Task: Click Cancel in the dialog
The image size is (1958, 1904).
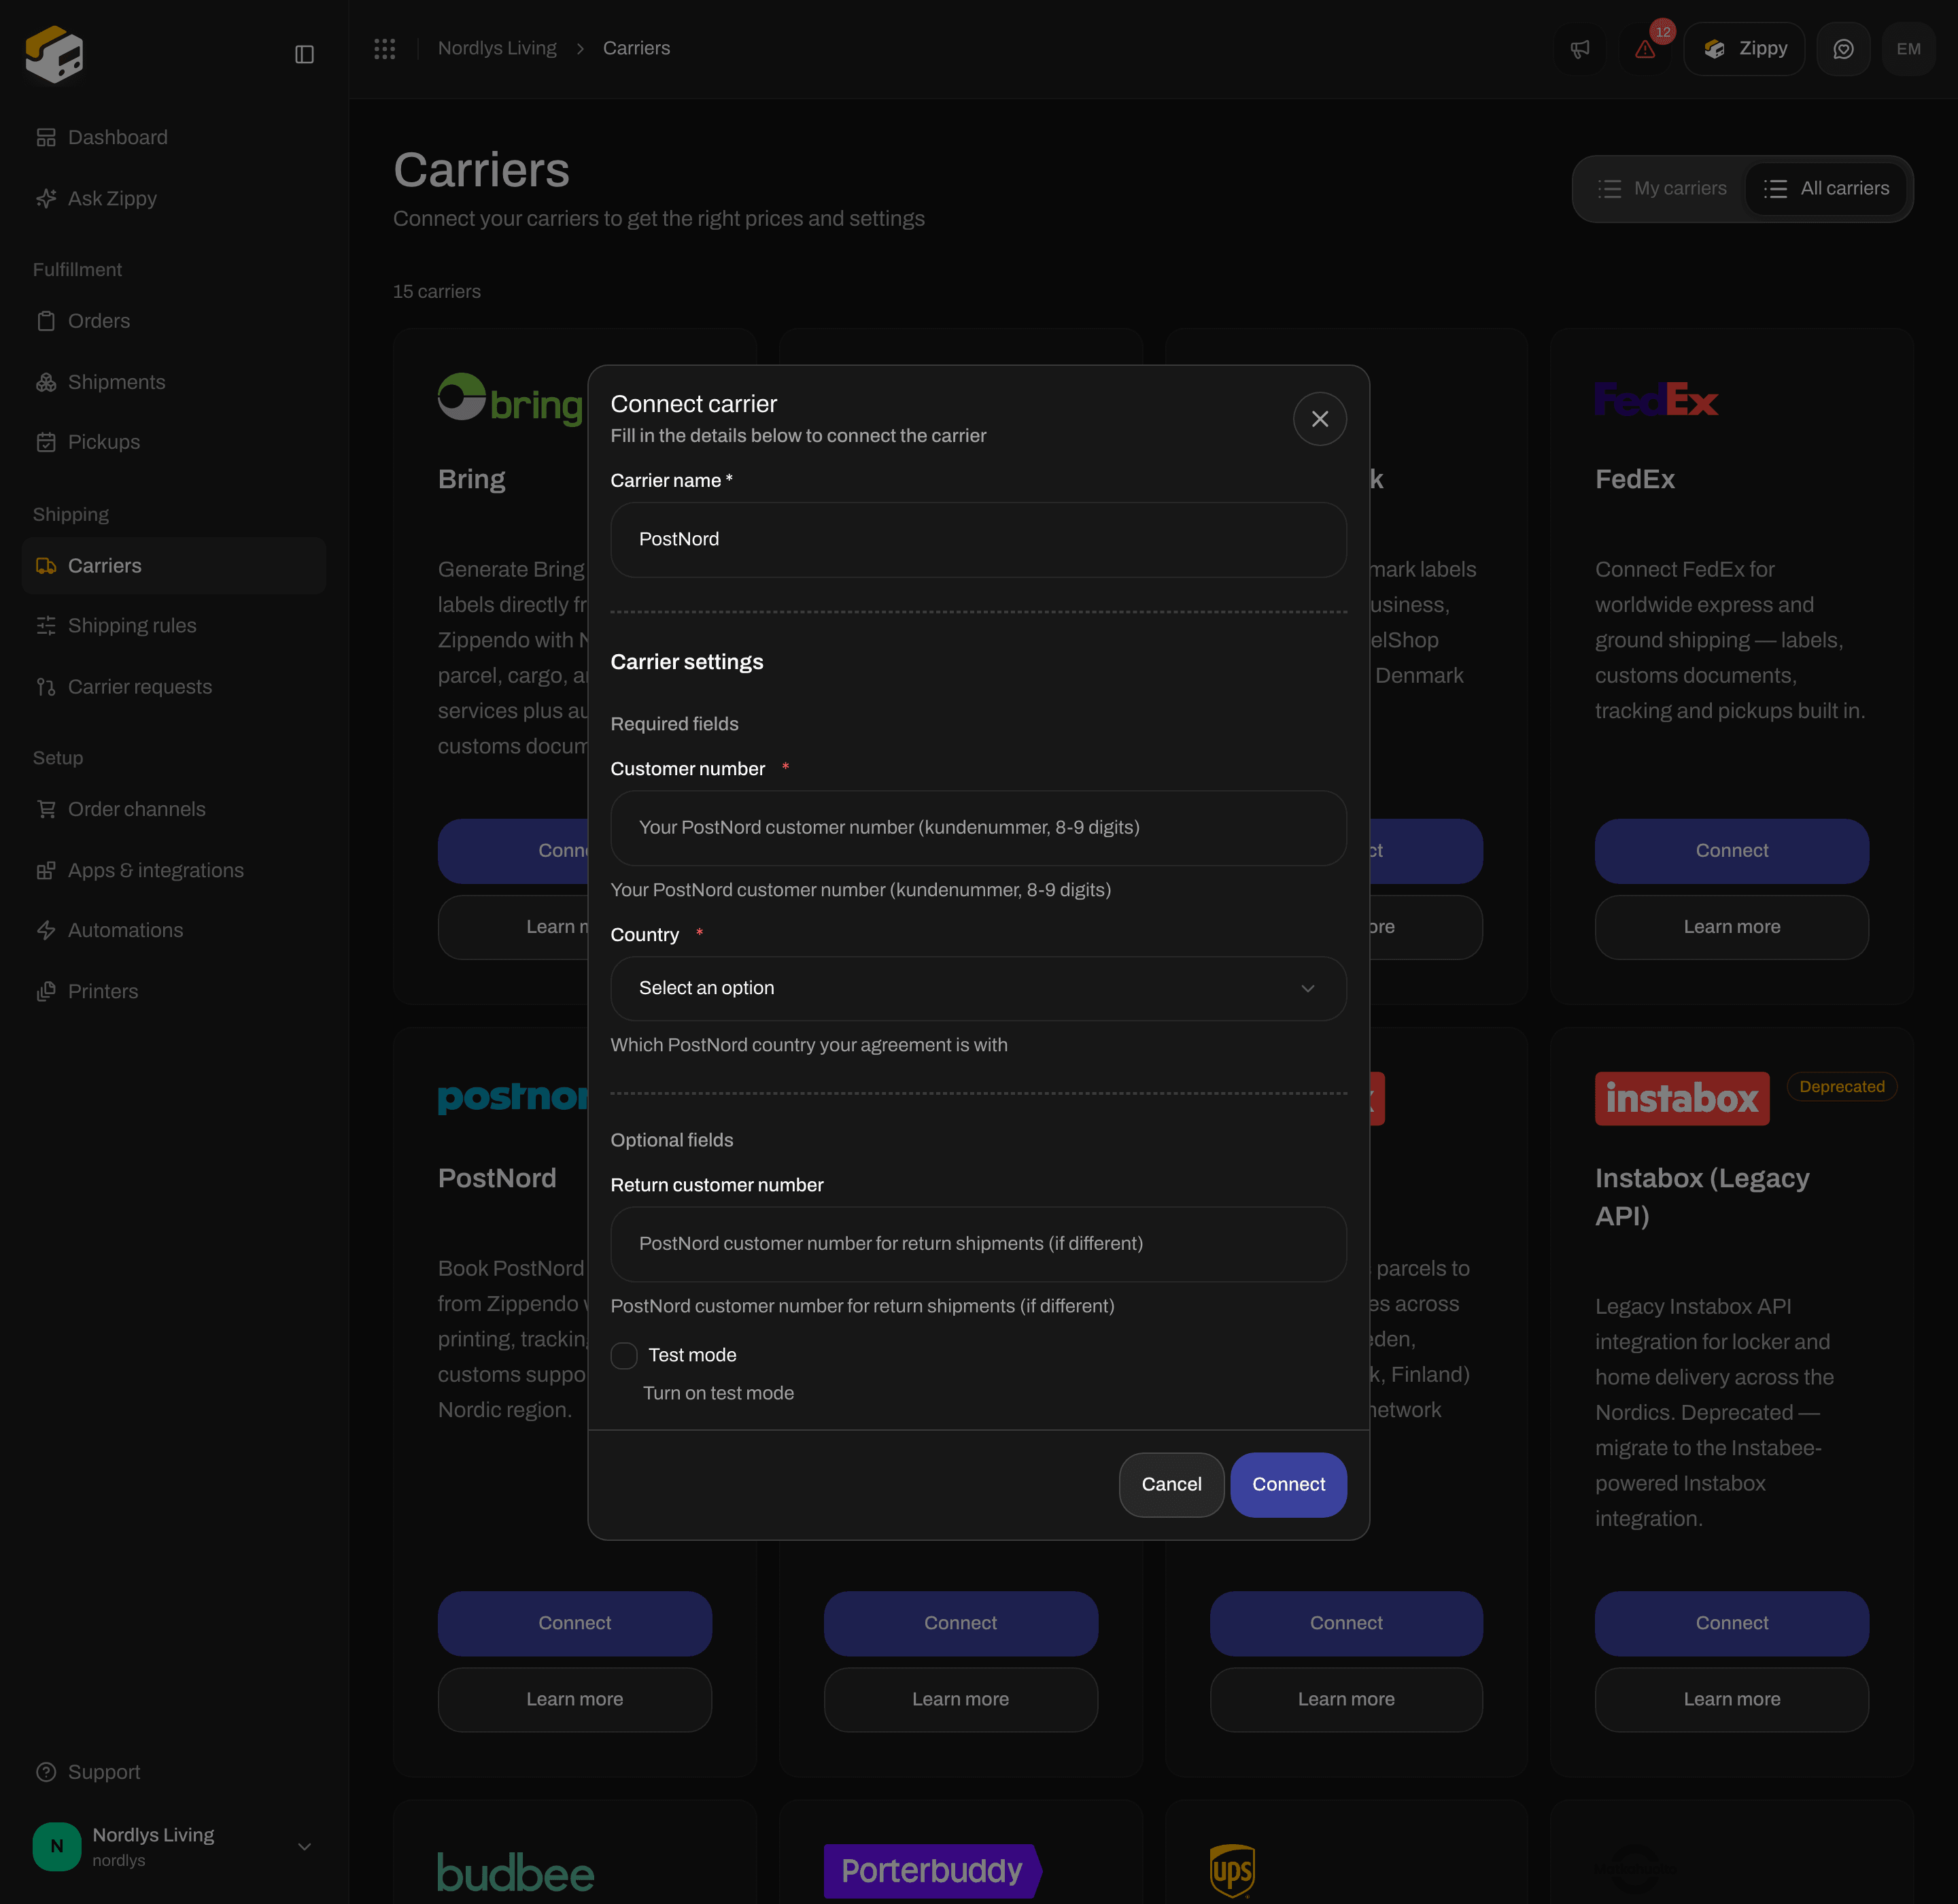Action: click(1171, 1484)
